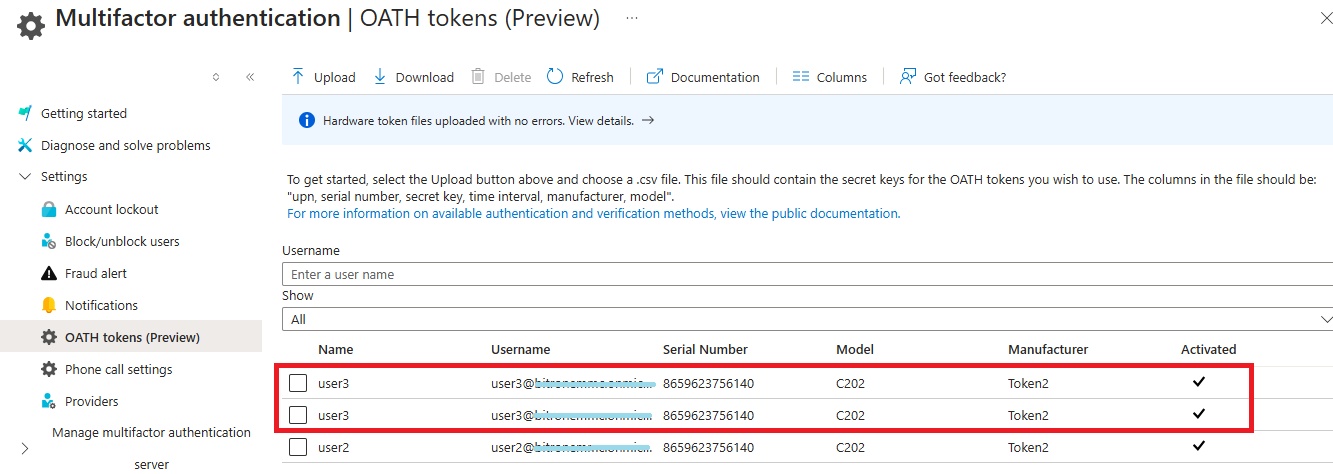Image resolution: width=1333 pixels, height=474 pixels.
Task: Click View details arrow in notification
Action: coord(647,120)
